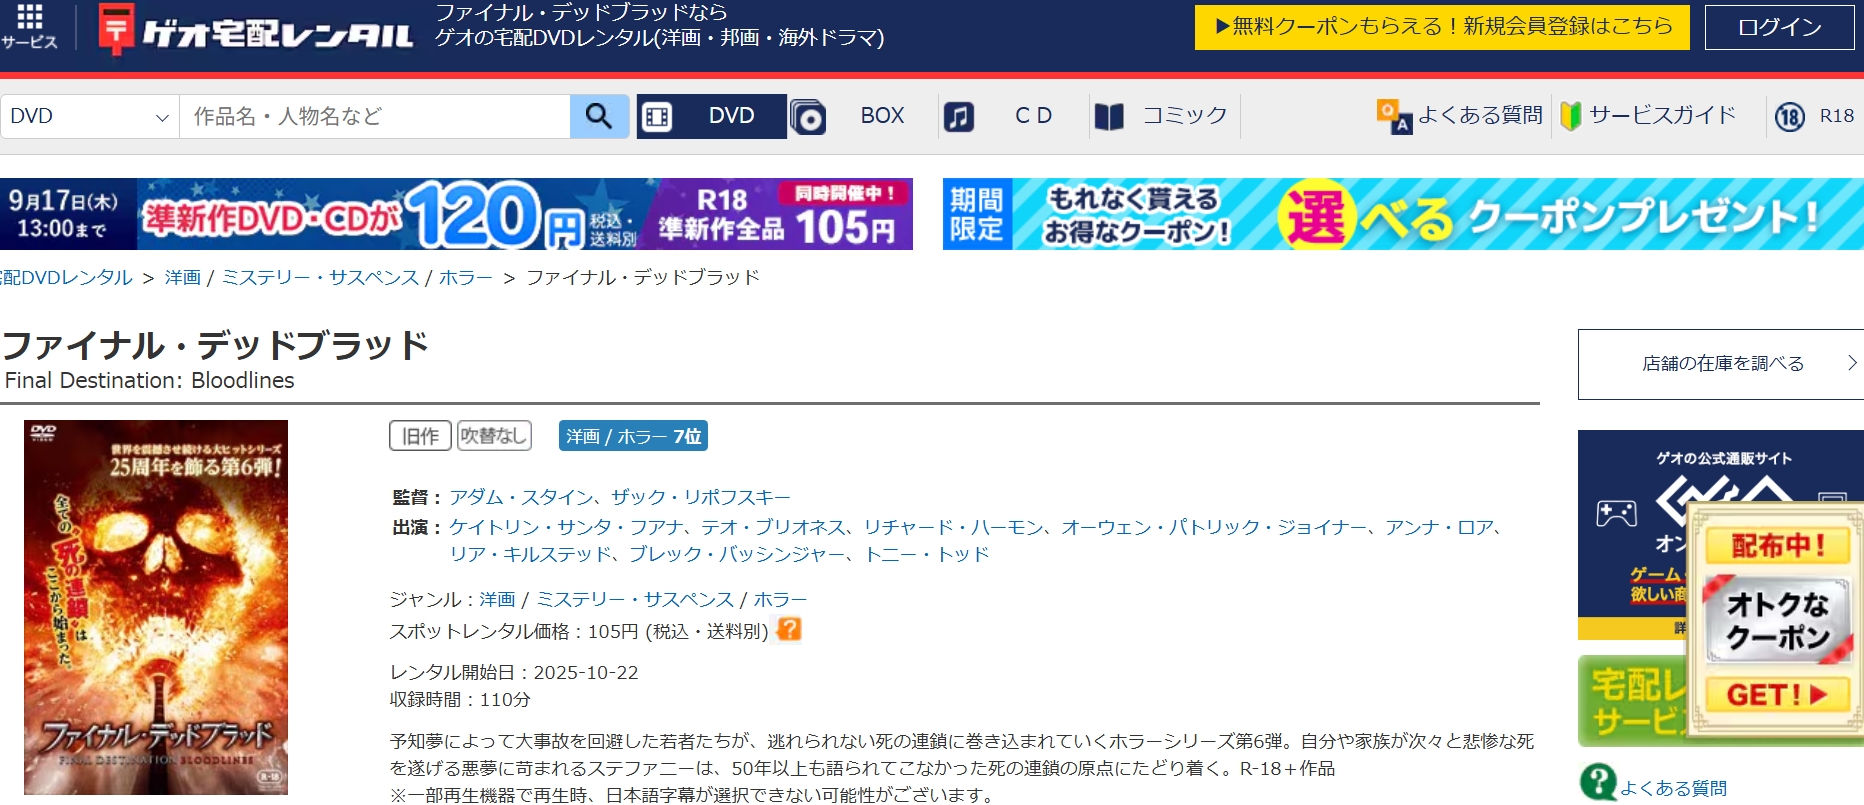Open the services grid menu icon

click(30, 17)
